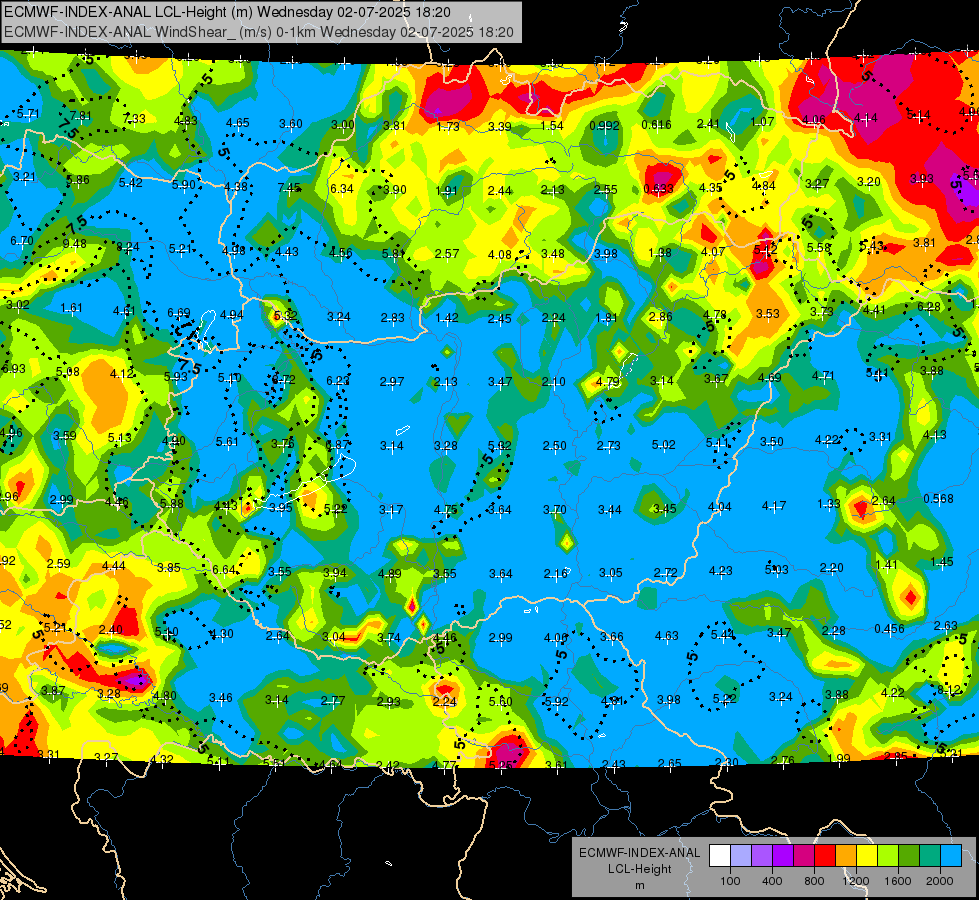Click the wind shear value '9.48'
This screenshot has width=979, height=900.
74,244
